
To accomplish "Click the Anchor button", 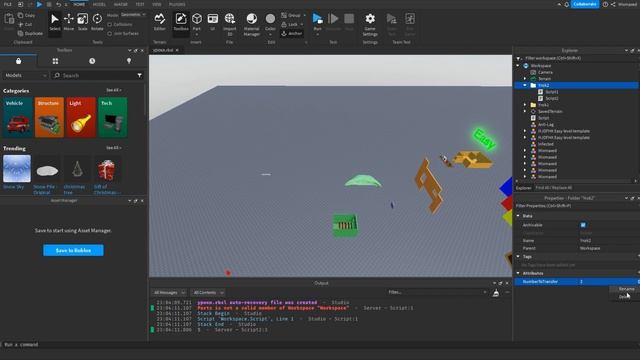I will [x=292, y=33].
